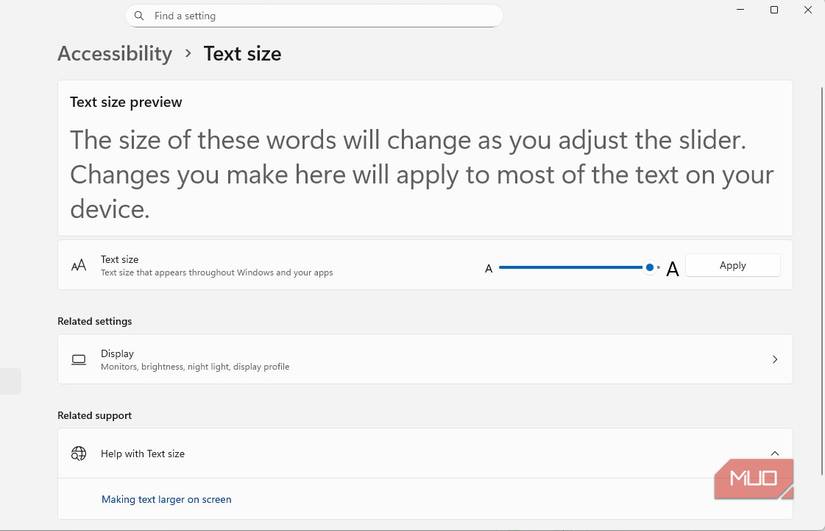The width and height of the screenshot is (825, 531).
Task: Click the Help globe icon
Action: [x=78, y=453]
